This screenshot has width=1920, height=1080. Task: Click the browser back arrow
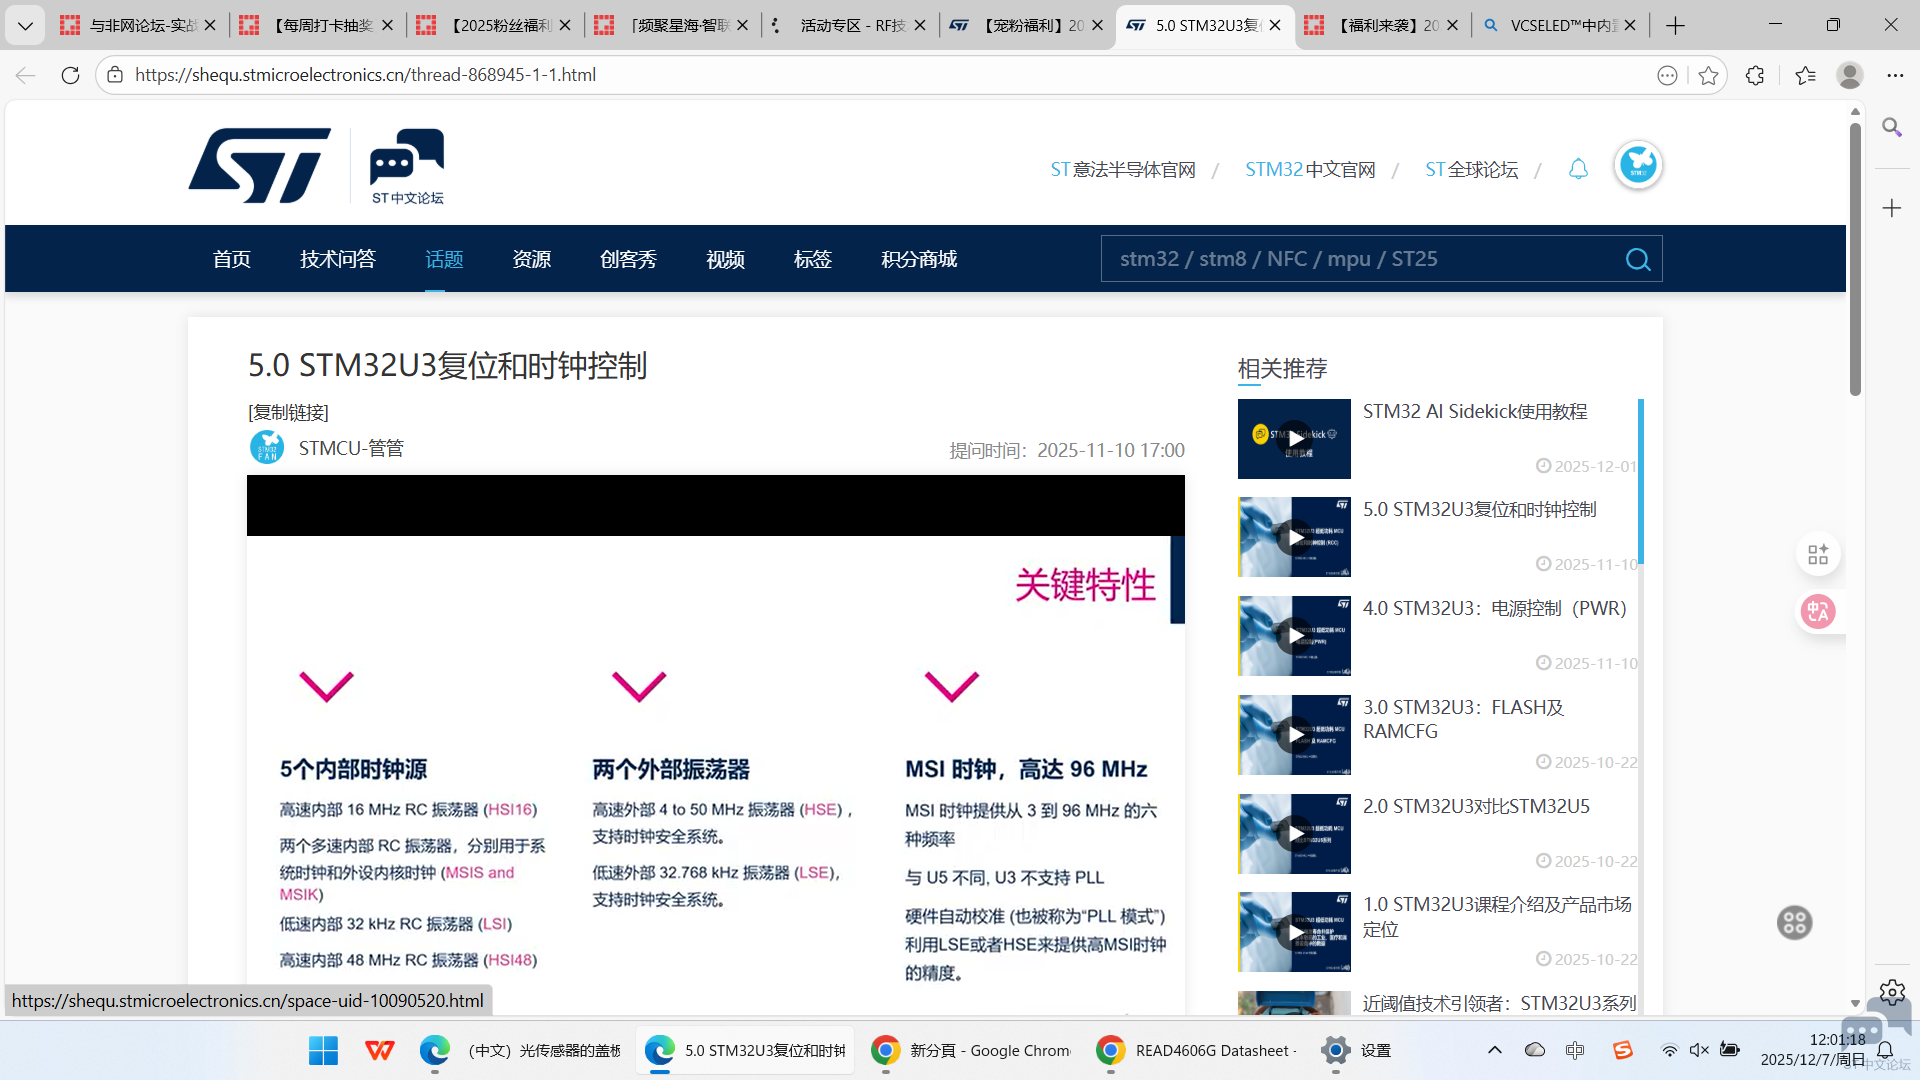(x=26, y=75)
